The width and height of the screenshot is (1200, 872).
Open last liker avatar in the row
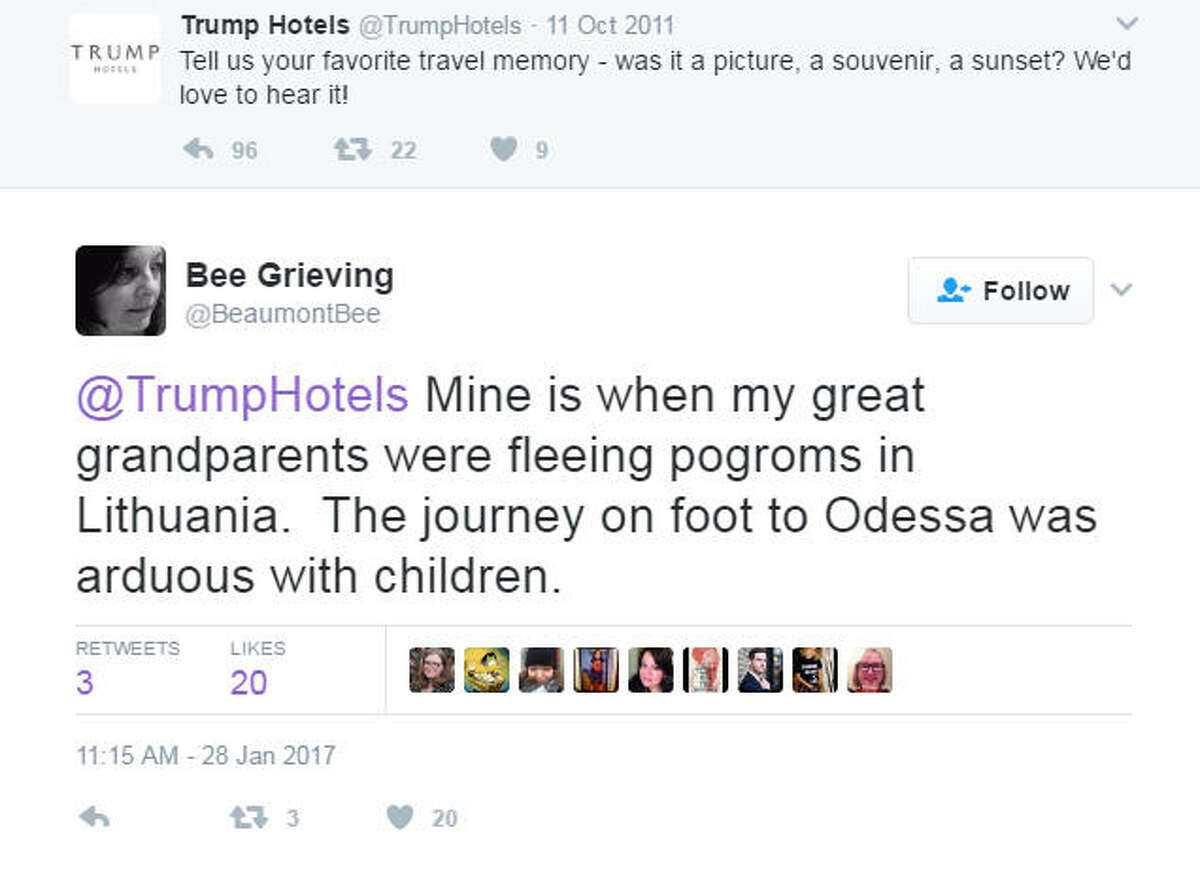[x=870, y=670]
